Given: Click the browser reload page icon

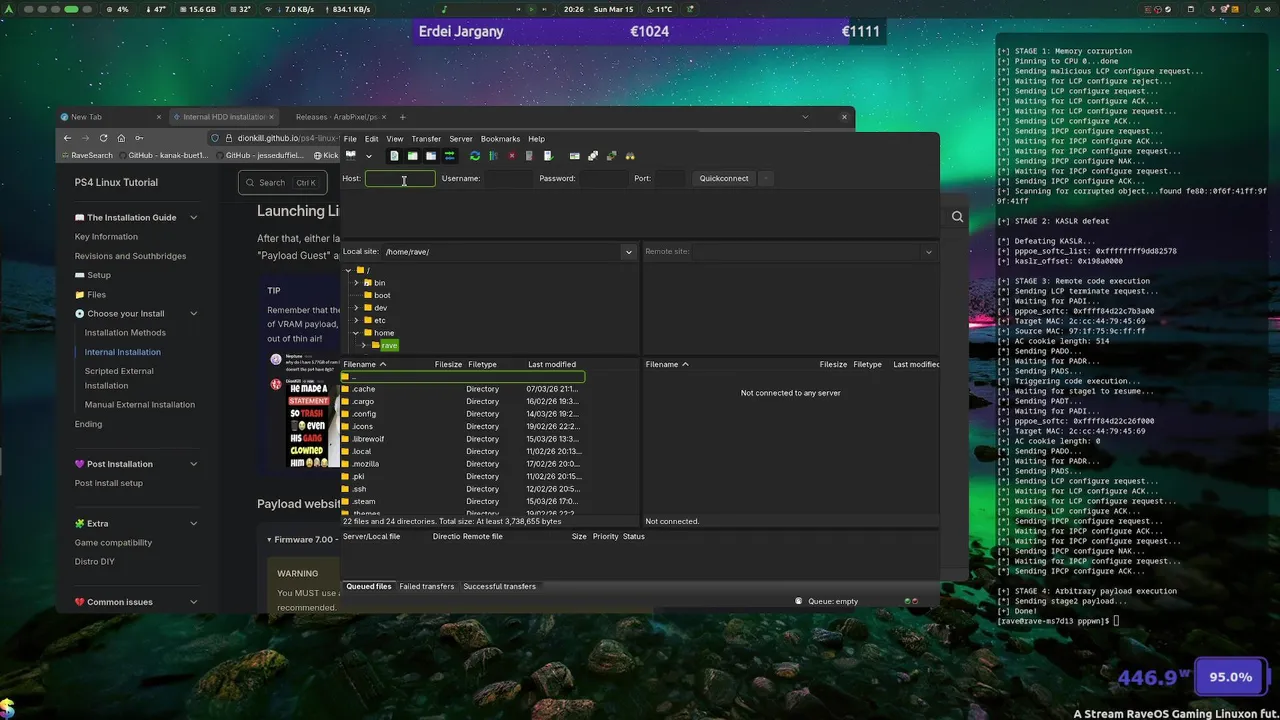Looking at the screenshot, I should pos(103,138).
